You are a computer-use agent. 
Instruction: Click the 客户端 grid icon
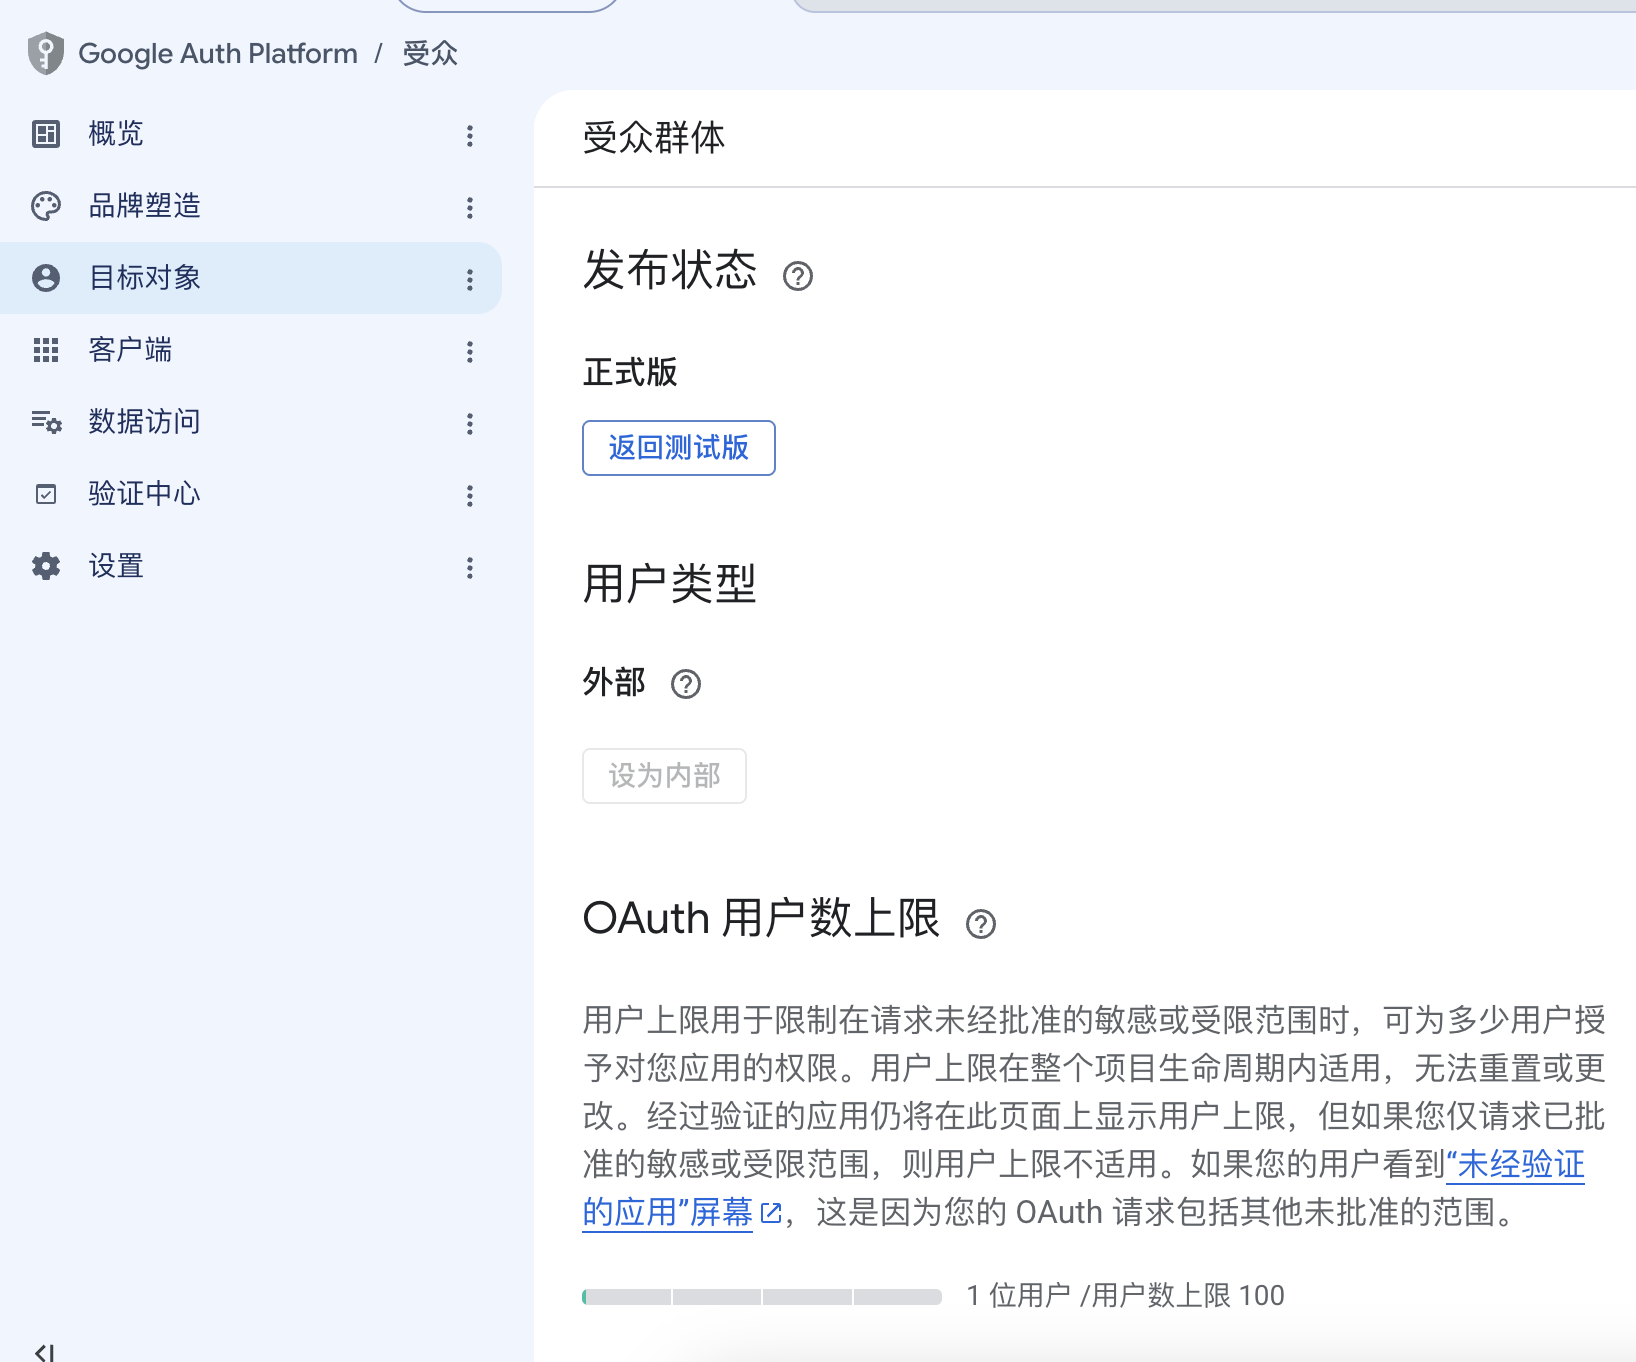(46, 350)
